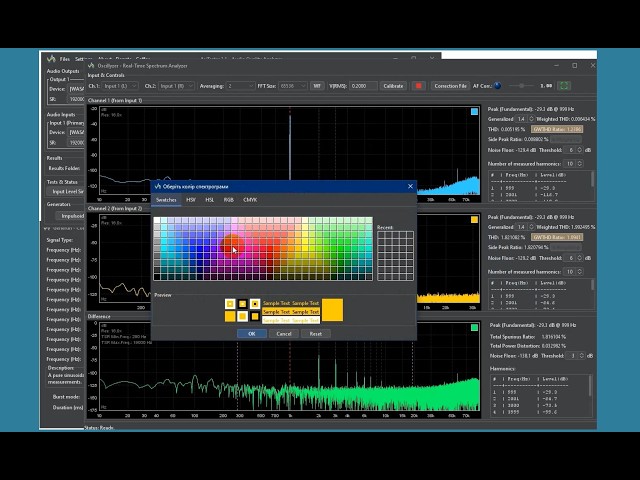Confirm the color with OK
This screenshot has height=480, width=640.
click(x=252, y=333)
